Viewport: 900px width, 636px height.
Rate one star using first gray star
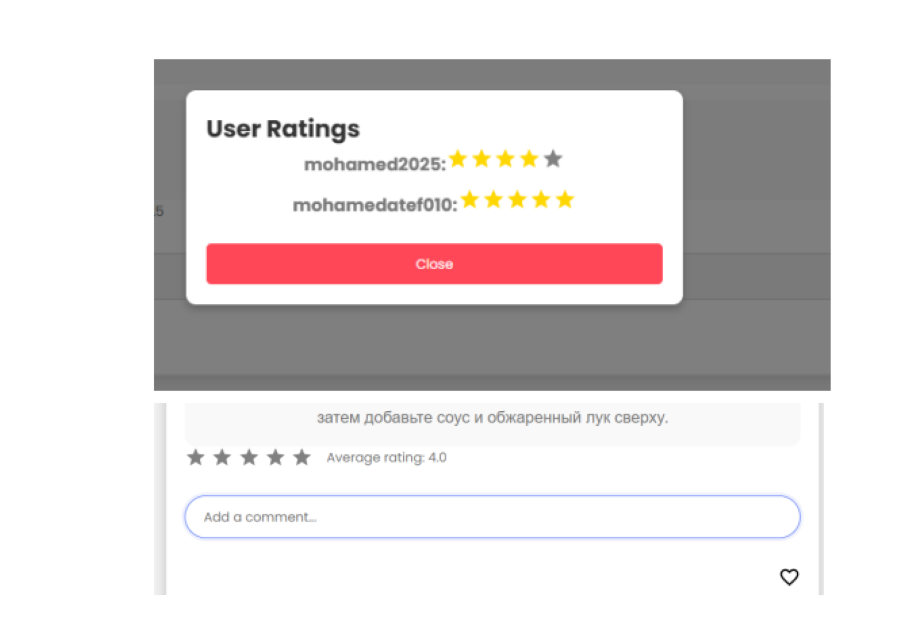point(196,457)
